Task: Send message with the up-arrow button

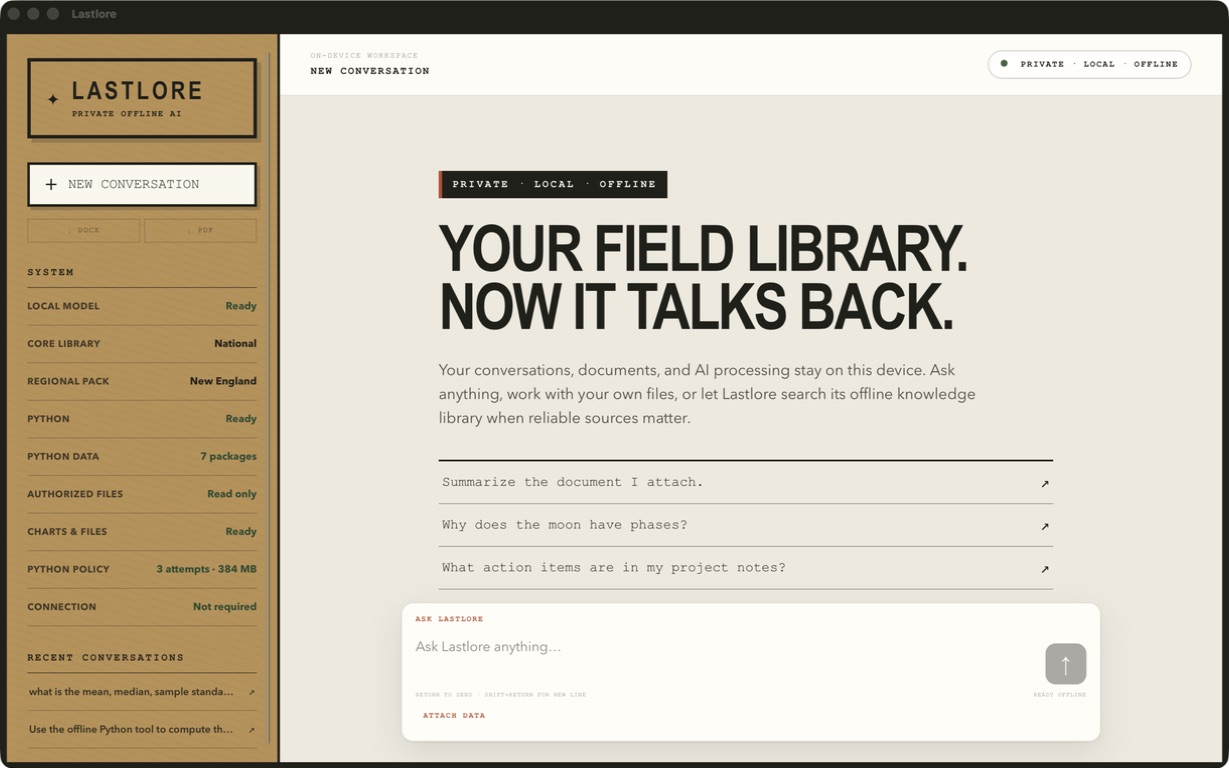Action: (x=1065, y=664)
